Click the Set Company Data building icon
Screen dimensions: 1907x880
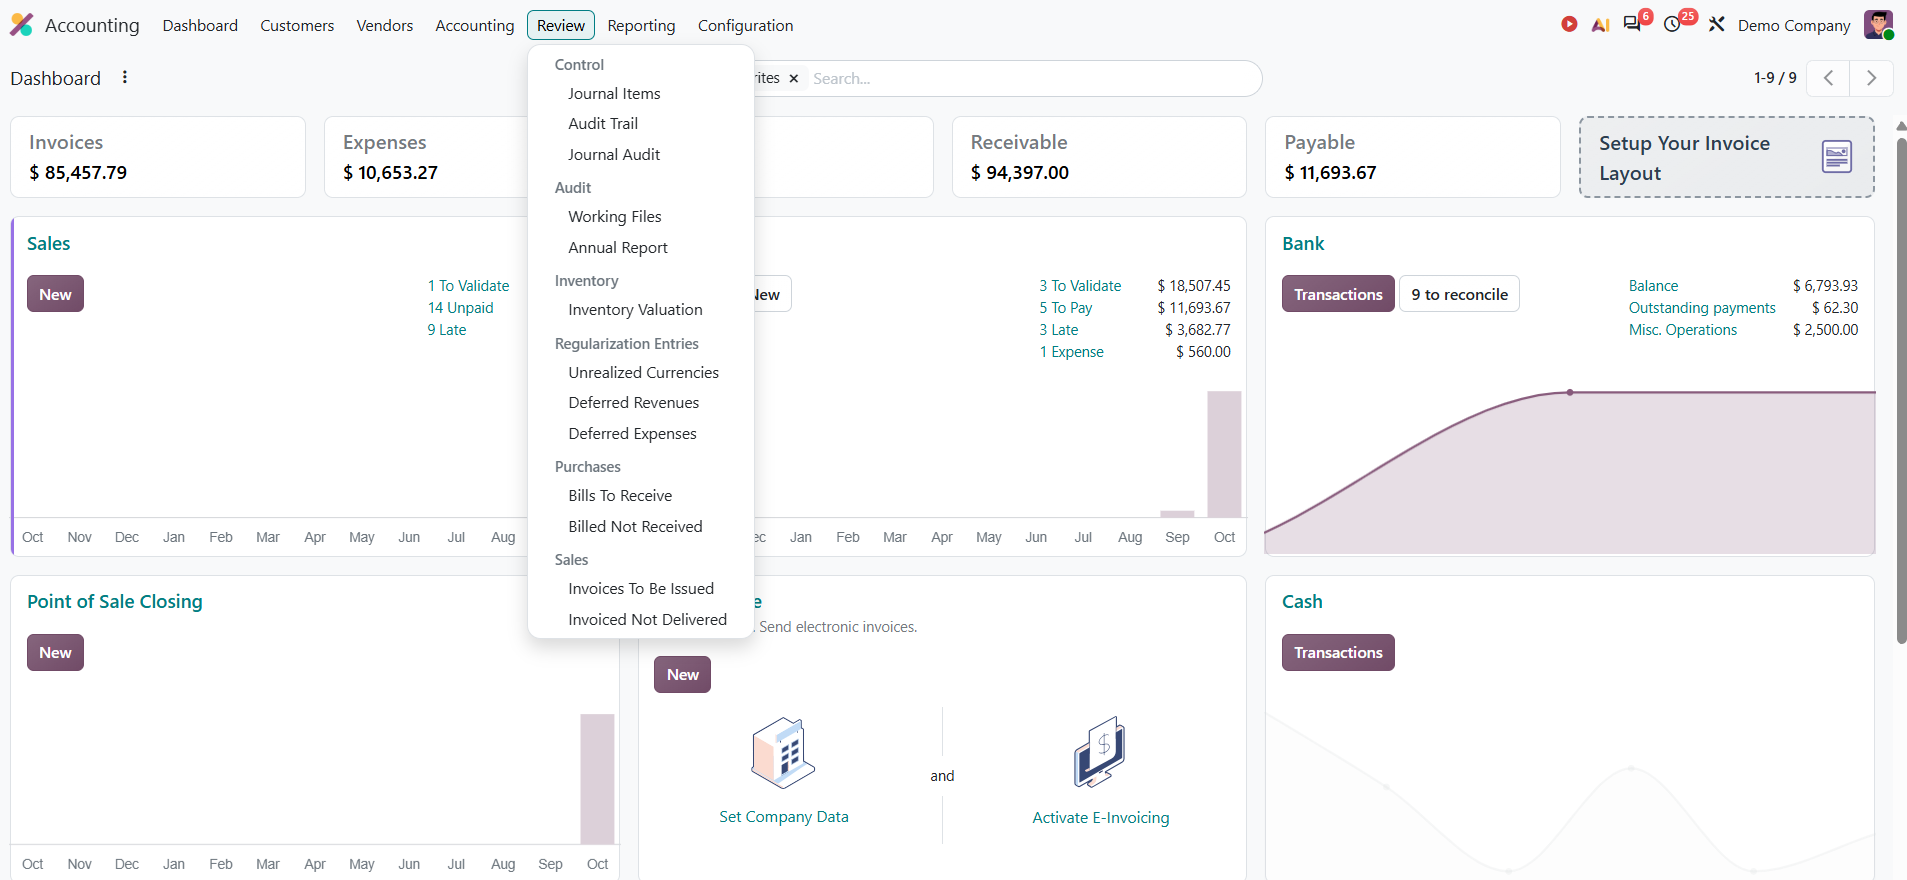[783, 753]
